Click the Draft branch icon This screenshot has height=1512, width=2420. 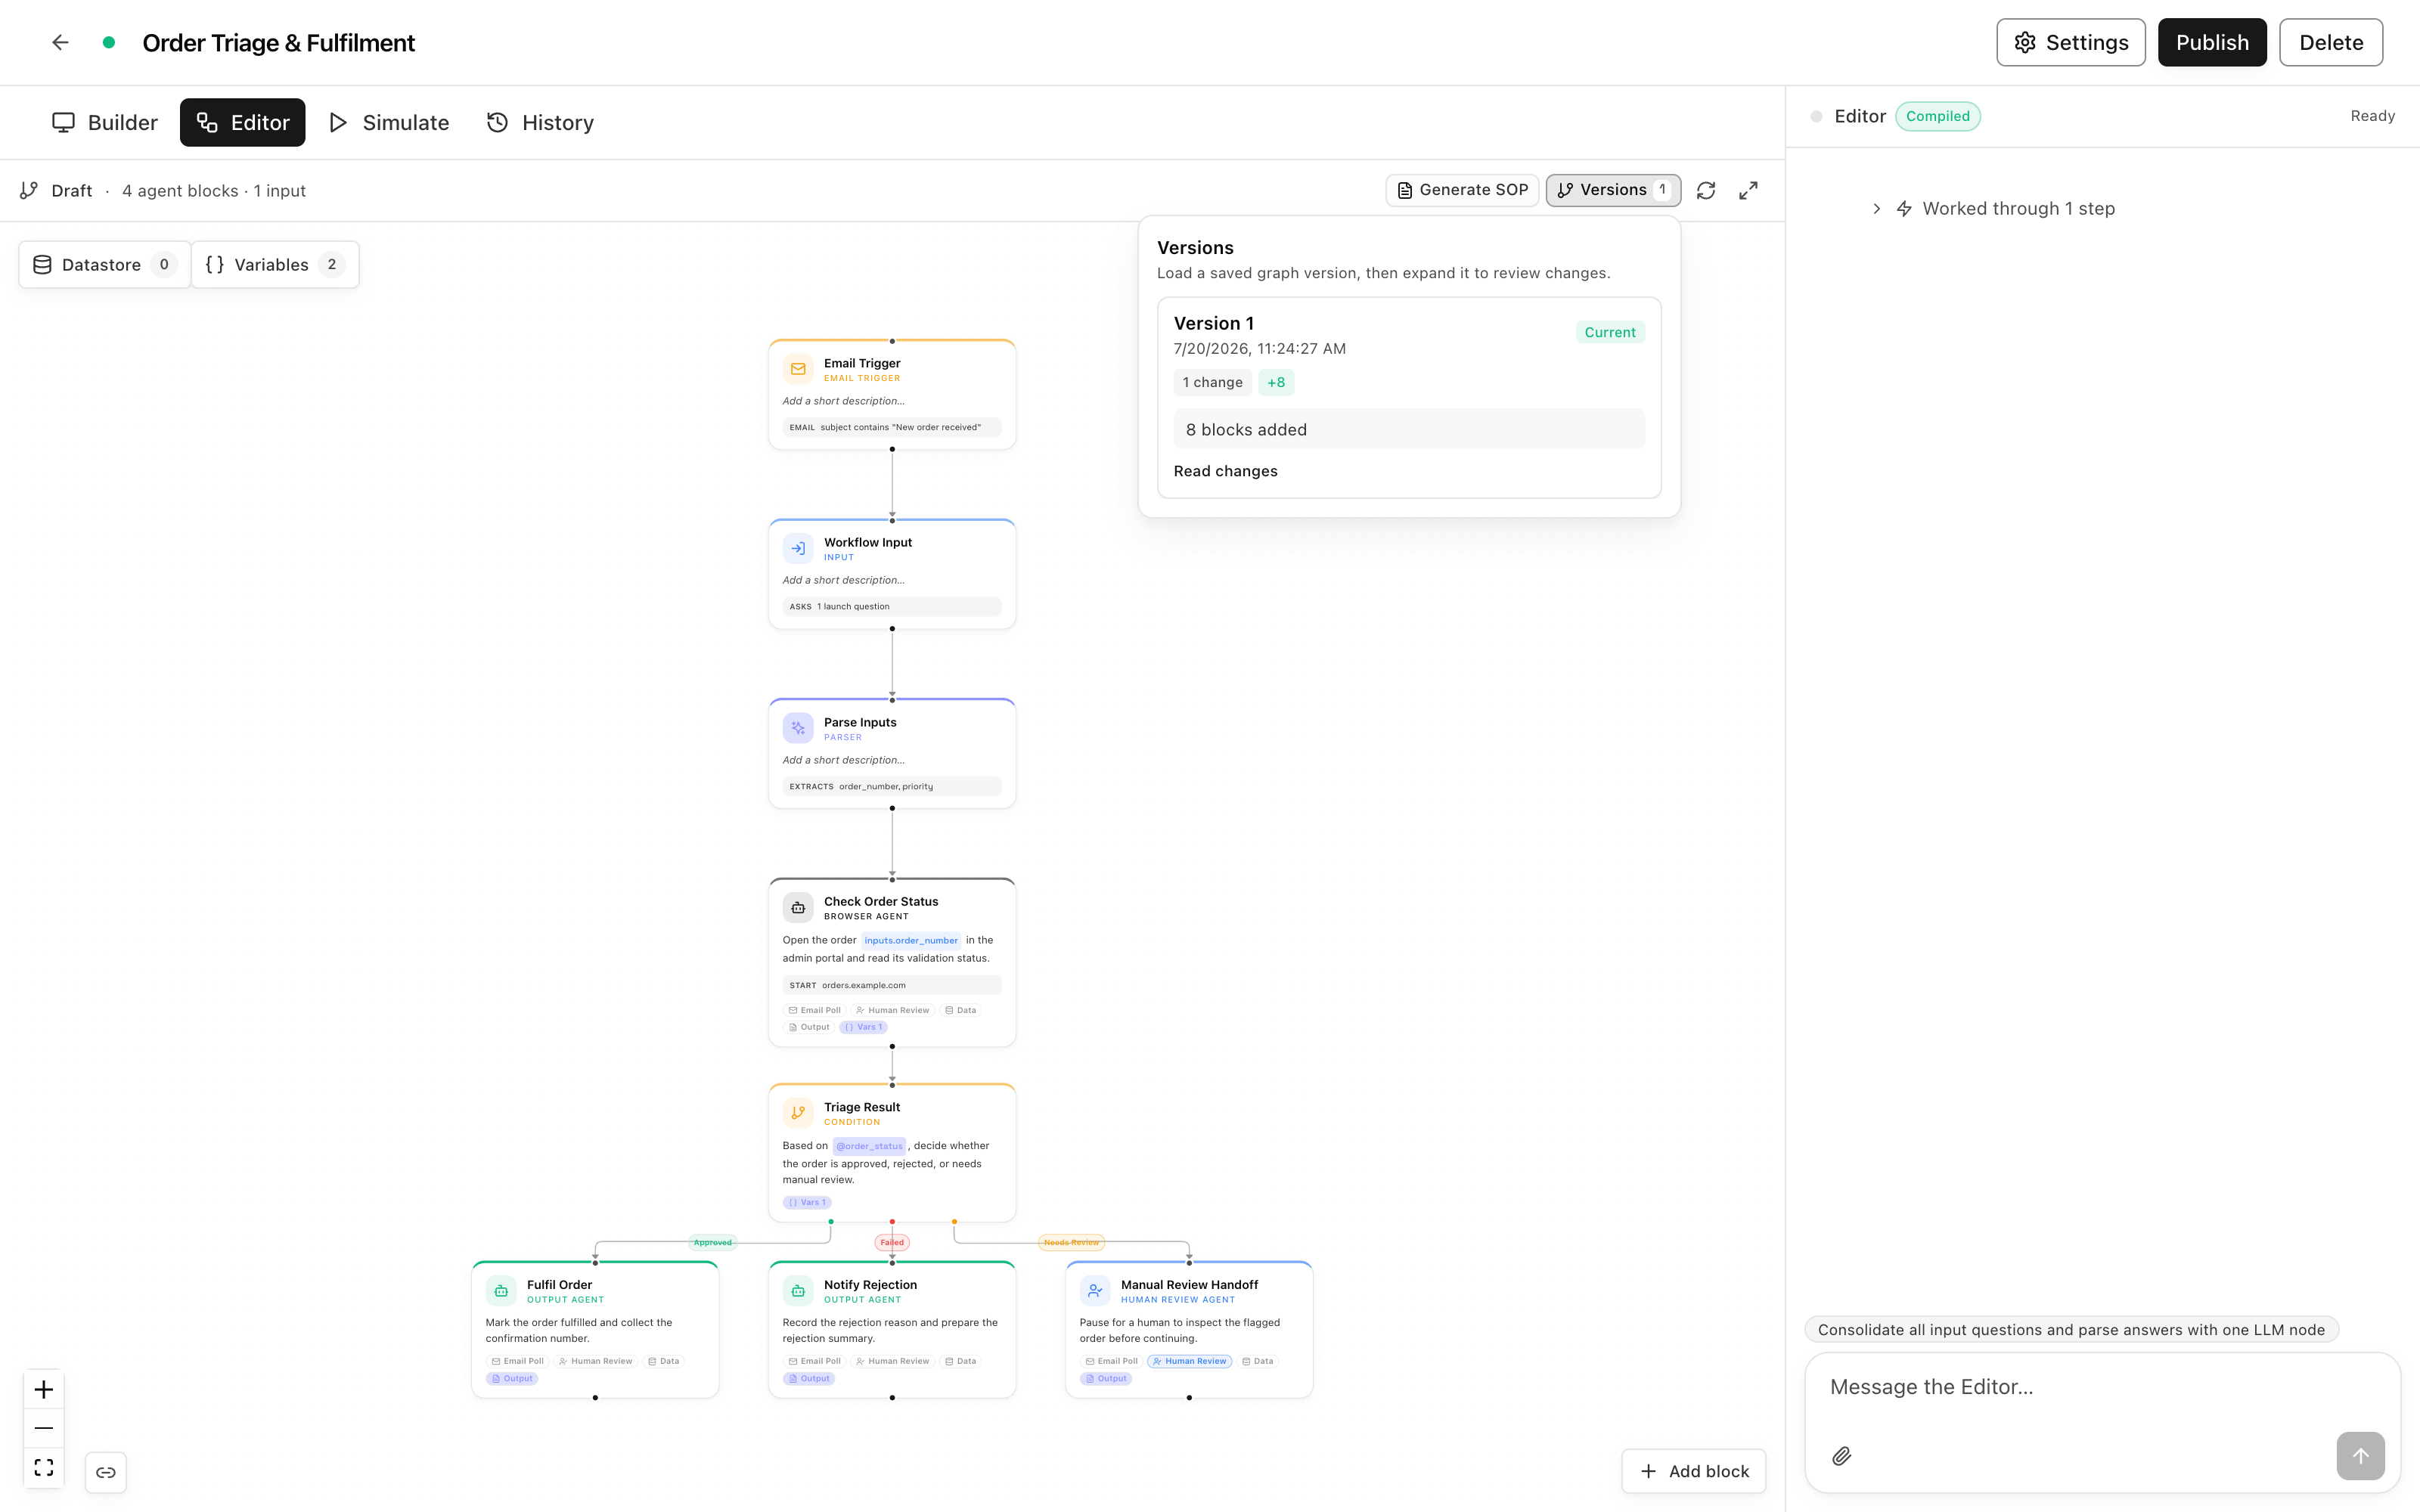click(x=29, y=190)
